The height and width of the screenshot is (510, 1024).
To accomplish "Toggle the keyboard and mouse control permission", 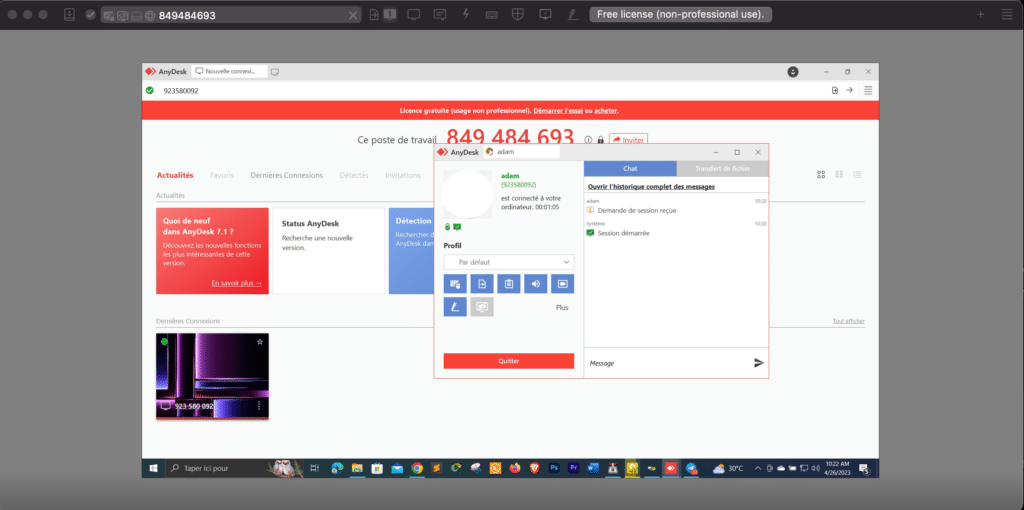I will 455,284.
